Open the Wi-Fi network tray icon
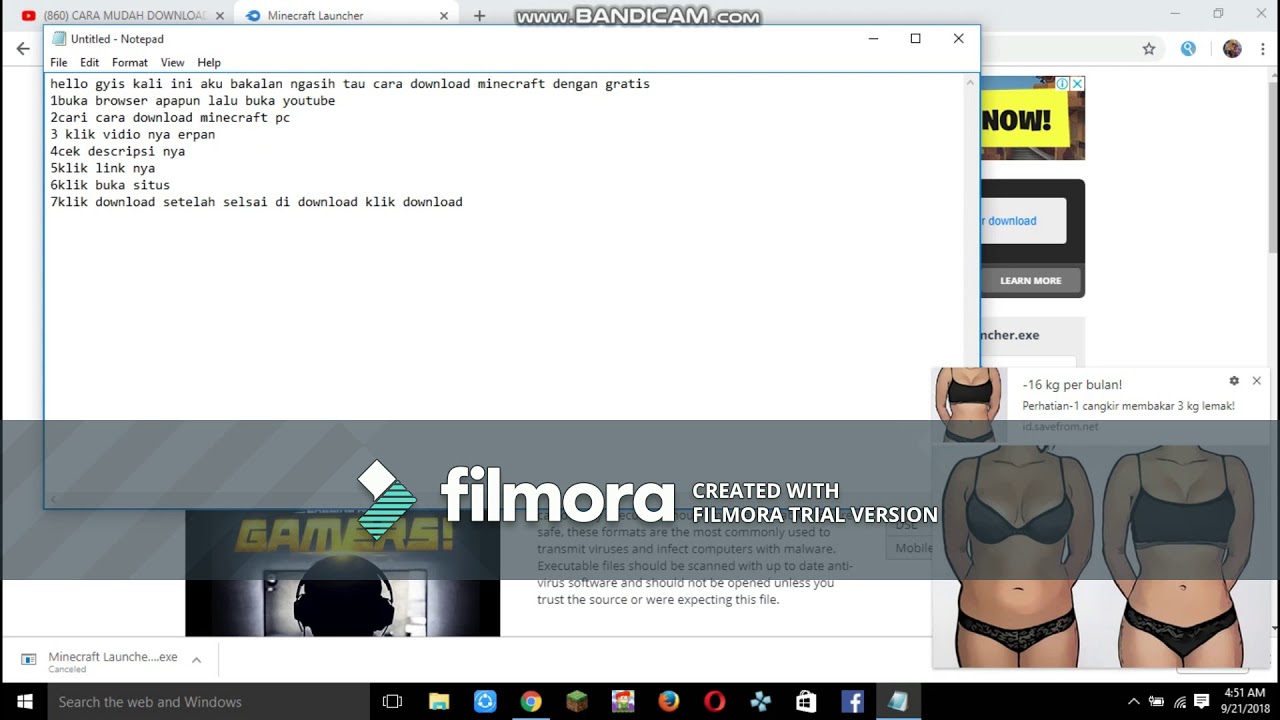1280x720 pixels. [x=1180, y=702]
